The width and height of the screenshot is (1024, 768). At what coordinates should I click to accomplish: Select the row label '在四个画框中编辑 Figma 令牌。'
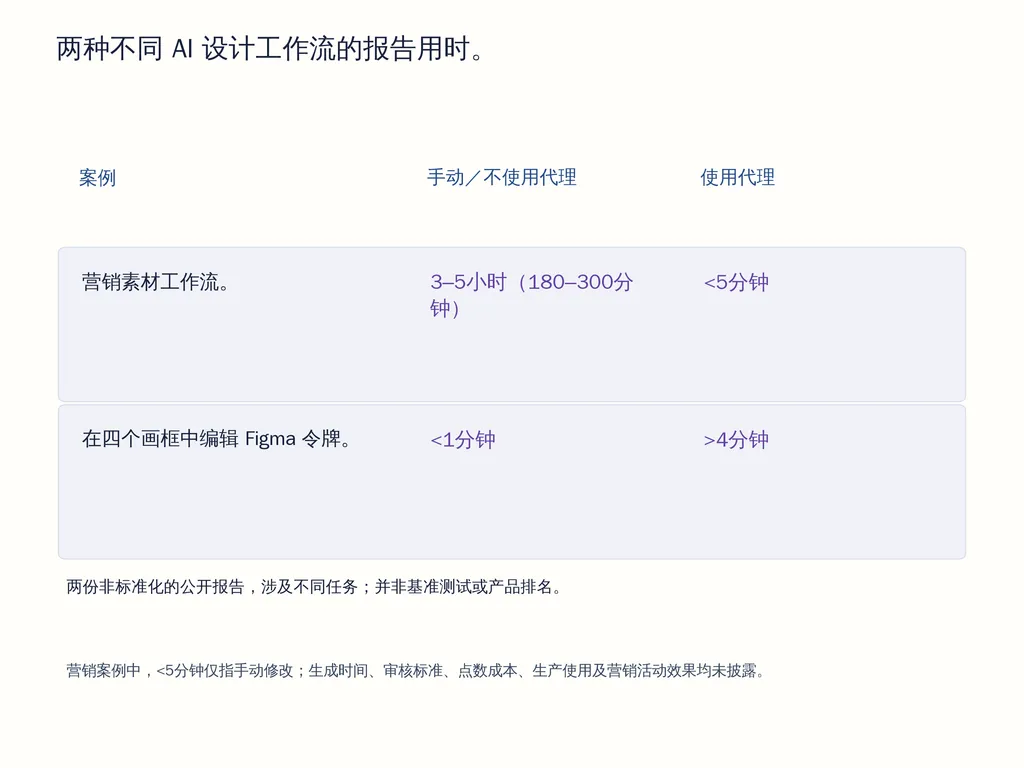point(217,439)
